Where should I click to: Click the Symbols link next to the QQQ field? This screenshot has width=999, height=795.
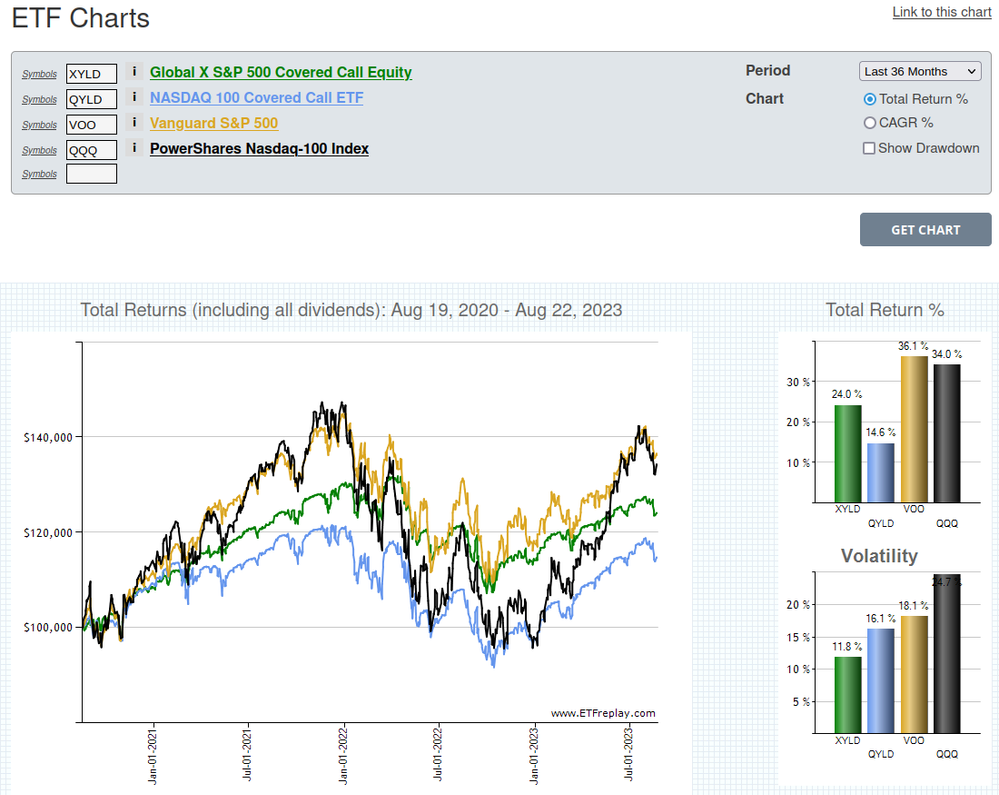click(x=40, y=150)
